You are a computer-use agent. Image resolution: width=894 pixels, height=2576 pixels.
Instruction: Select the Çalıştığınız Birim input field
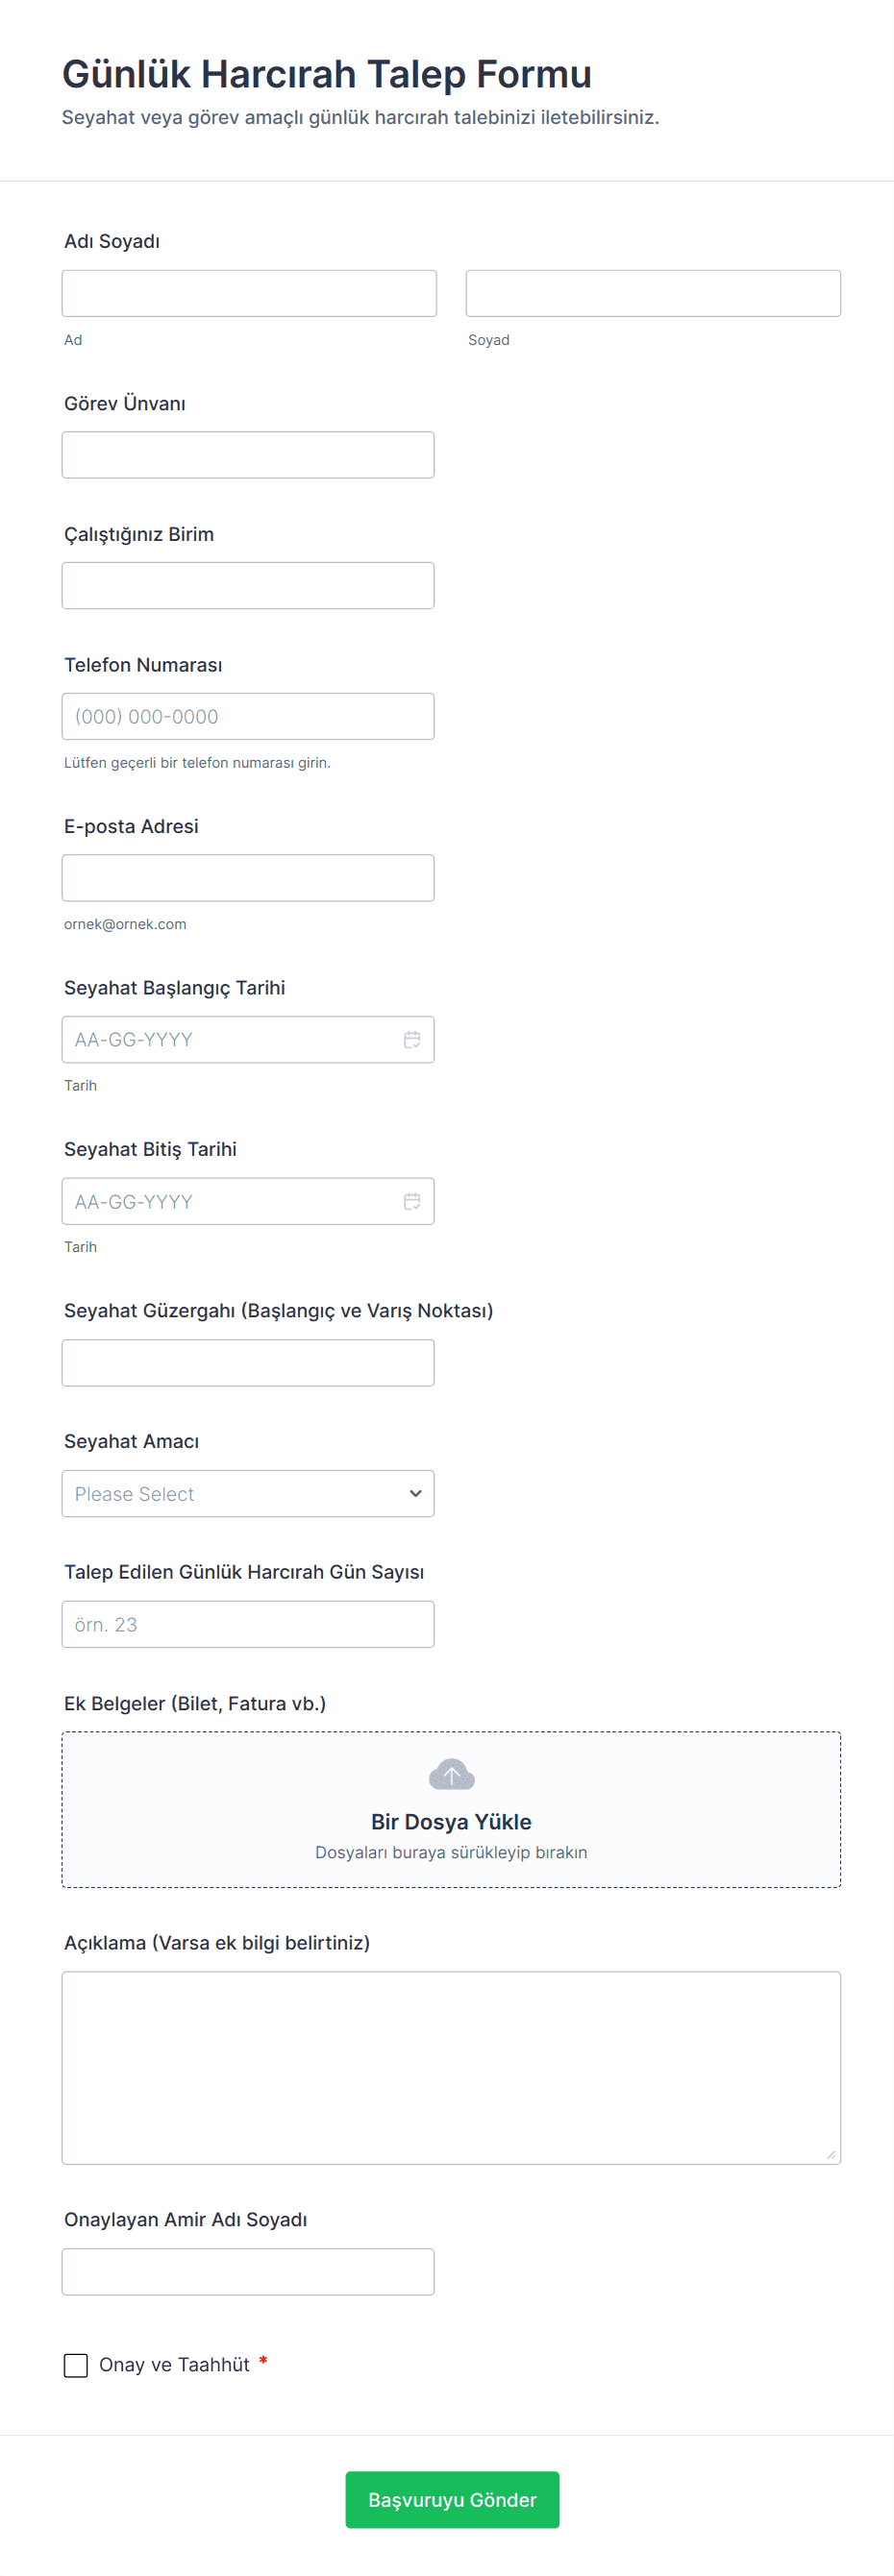pyautogui.click(x=248, y=585)
